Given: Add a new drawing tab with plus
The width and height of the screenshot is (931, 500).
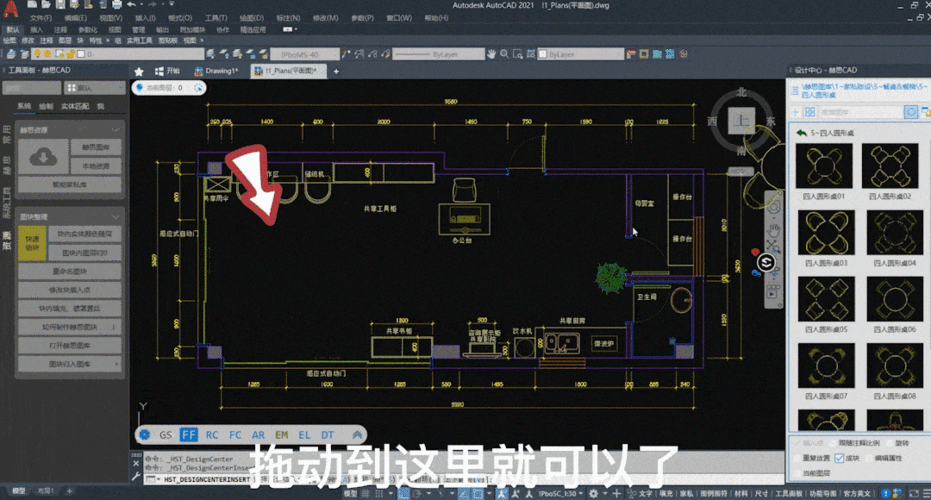Looking at the screenshot, I should tap(336, 71).
